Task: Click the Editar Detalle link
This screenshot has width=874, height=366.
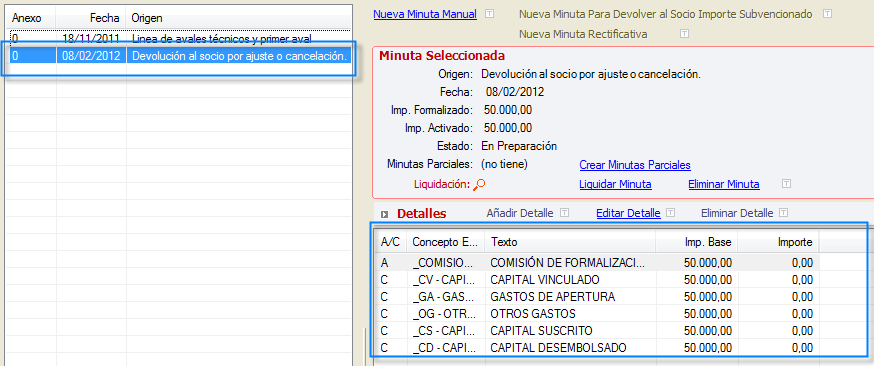Action: (x=628, y=213)
